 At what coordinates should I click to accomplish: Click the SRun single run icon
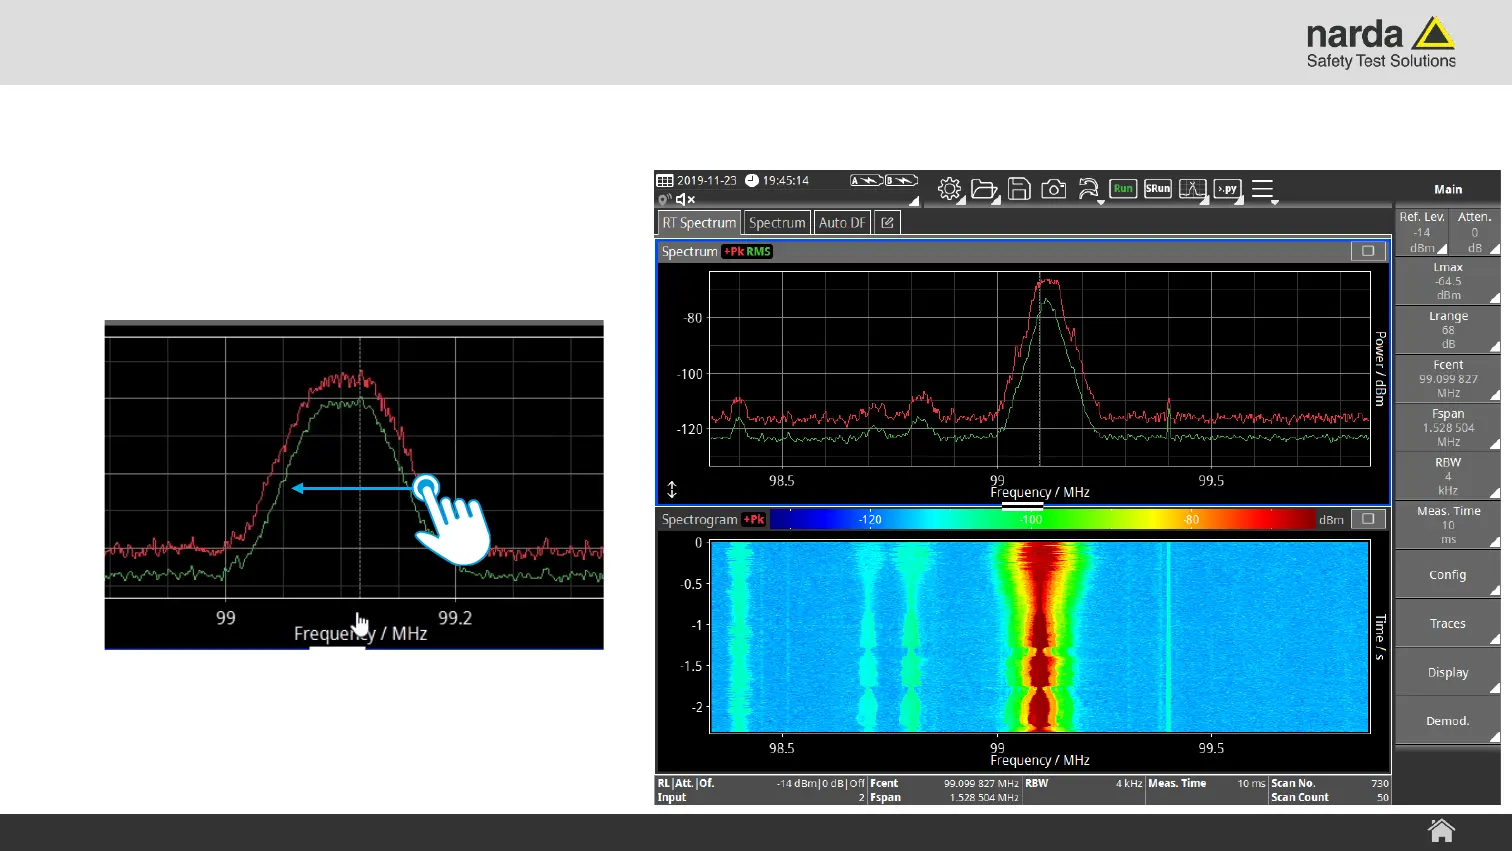(x=1158, y=188)
